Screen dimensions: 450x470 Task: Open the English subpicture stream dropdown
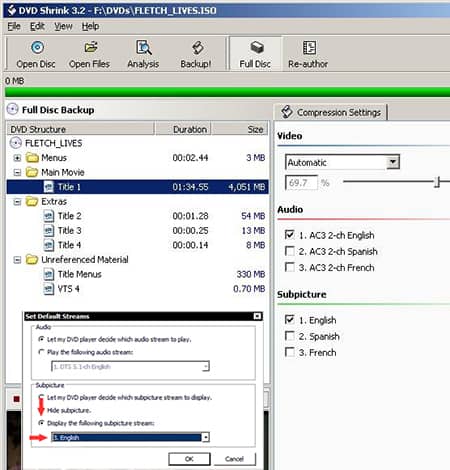[x=206, y=437]
